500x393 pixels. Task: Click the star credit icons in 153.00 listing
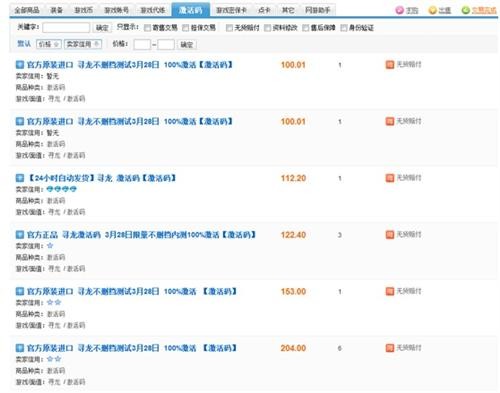point(54,302)
